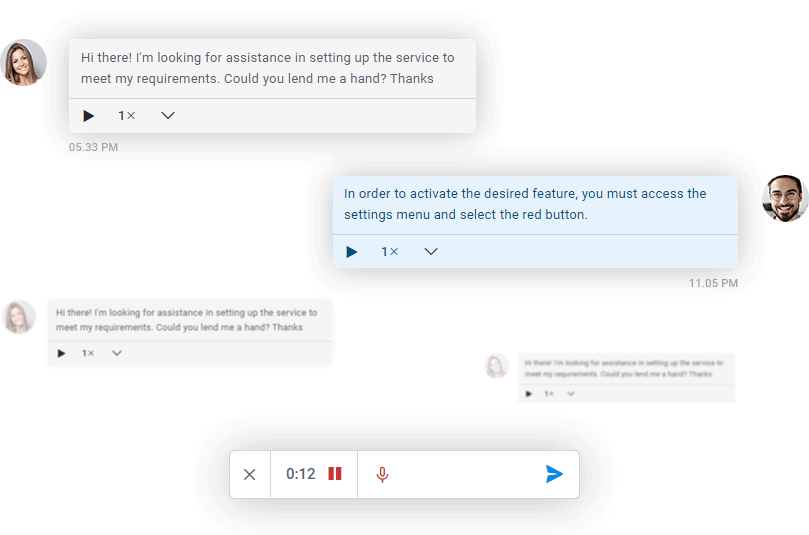
Task: Click the woman's avatar beside the medium message
Action: [x=19, y=317]
